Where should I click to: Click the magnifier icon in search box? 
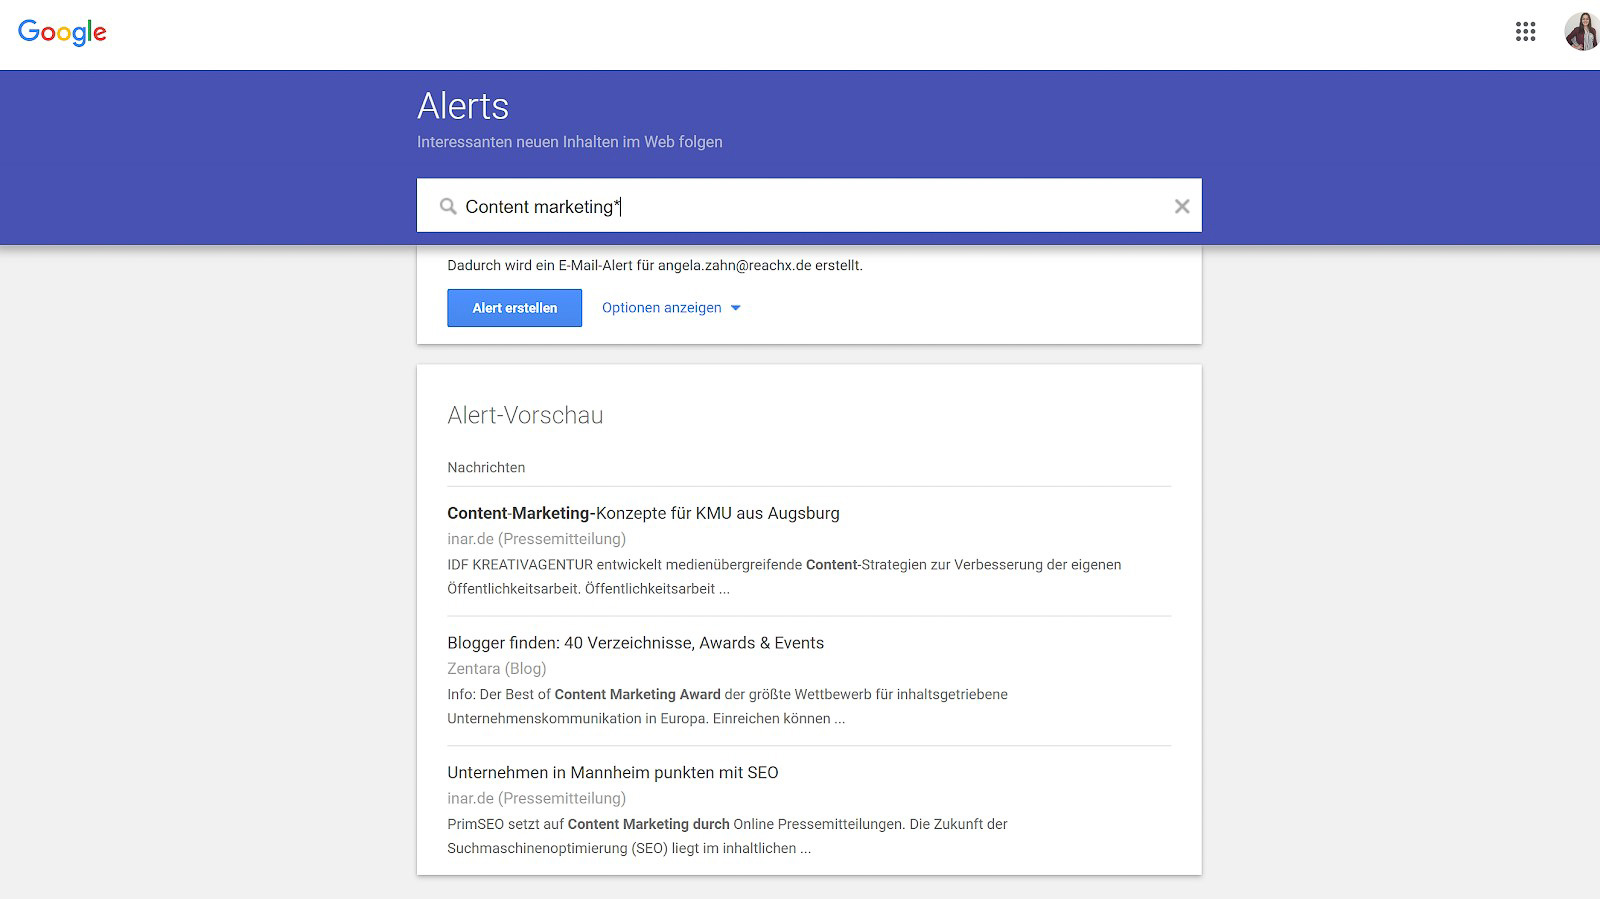coord(448,207)
